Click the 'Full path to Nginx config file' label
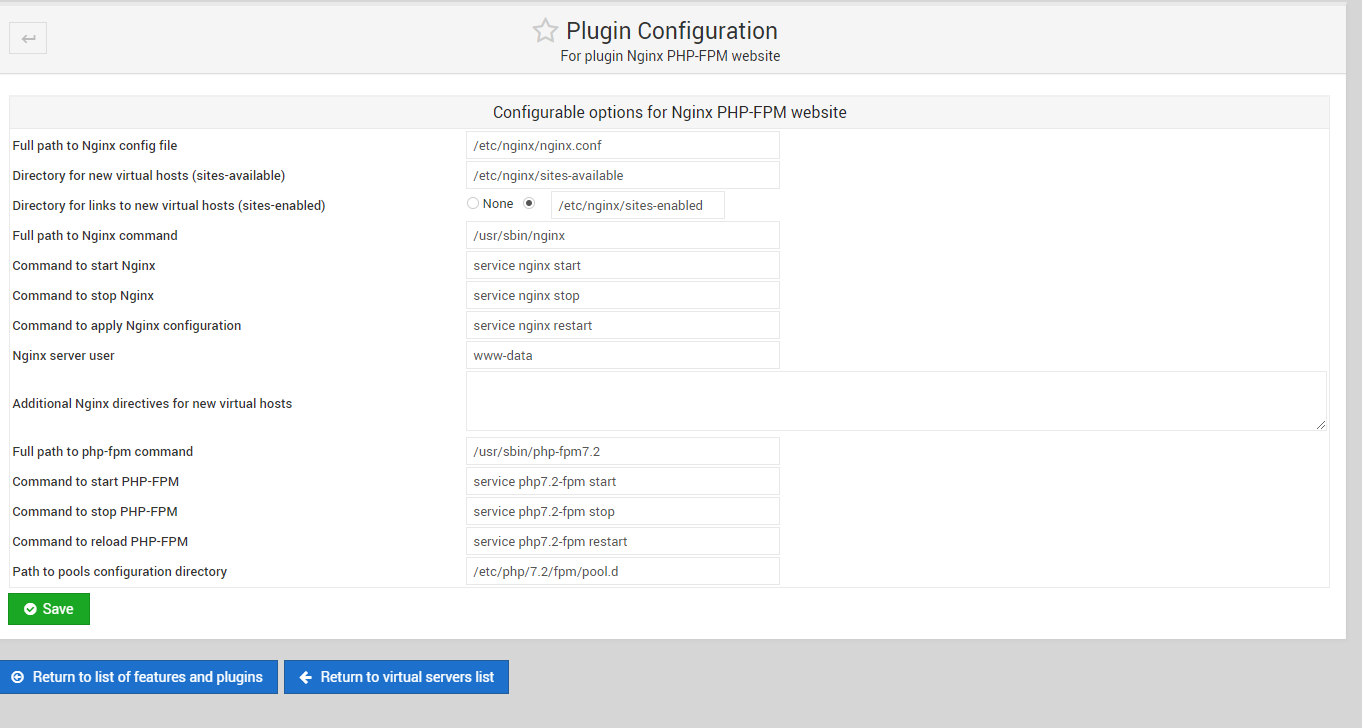This screenshot has height=728, width=1362. click(x=95, y=146)
